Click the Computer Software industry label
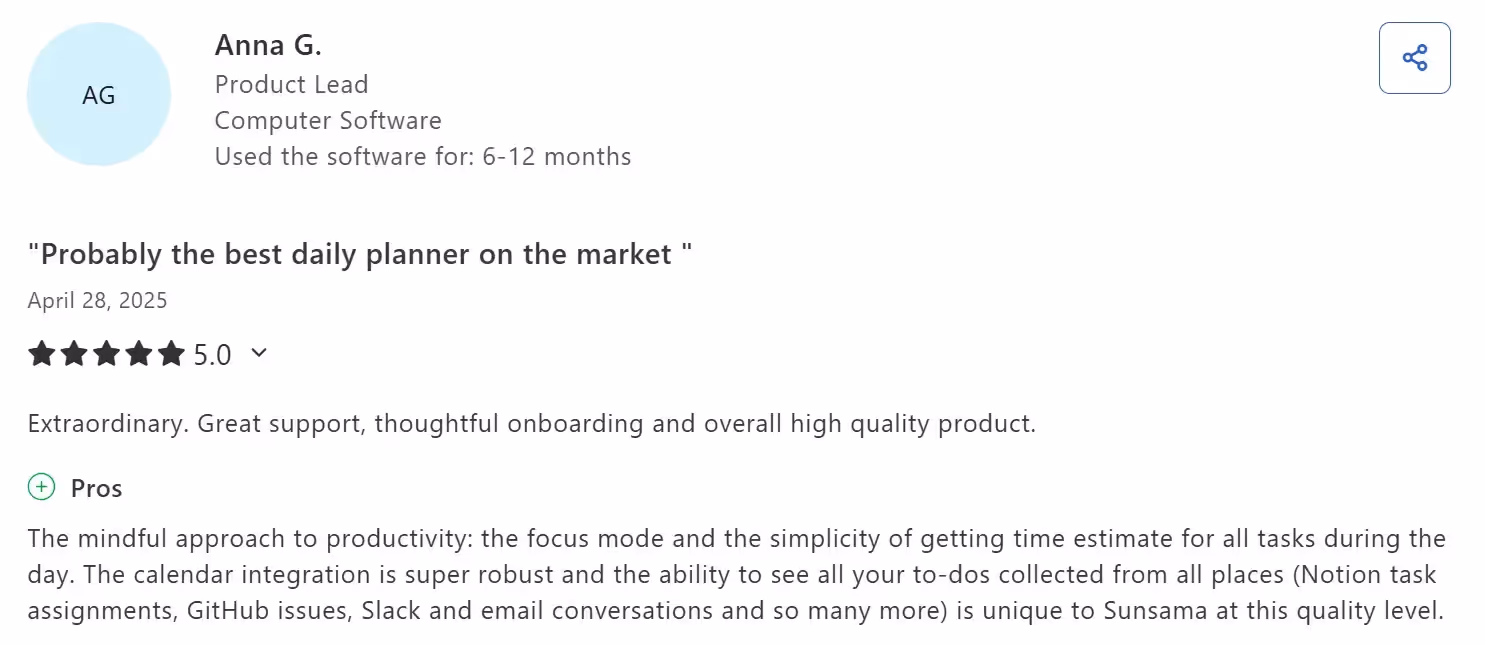The height and width of the screenshot is (645, 1485). tap(328, 120)
